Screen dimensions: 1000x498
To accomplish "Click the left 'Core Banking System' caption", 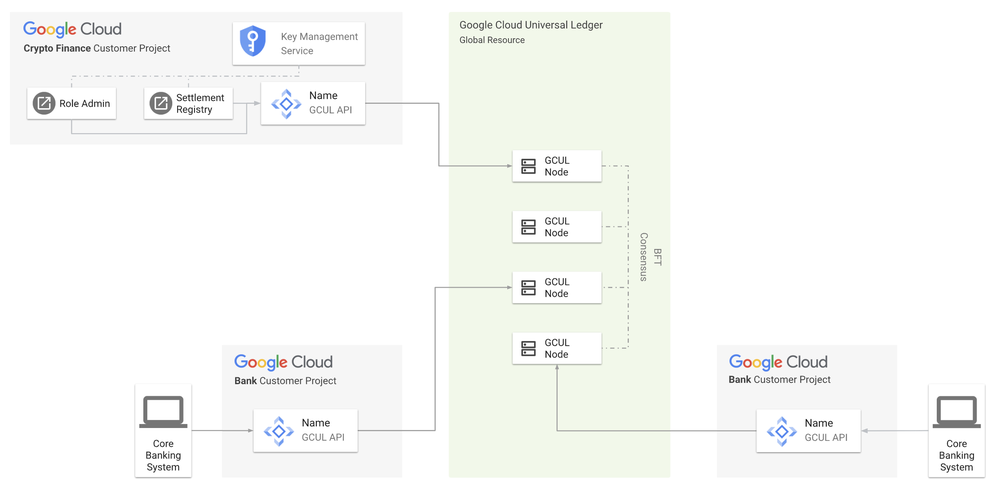I will pos(163,455).
